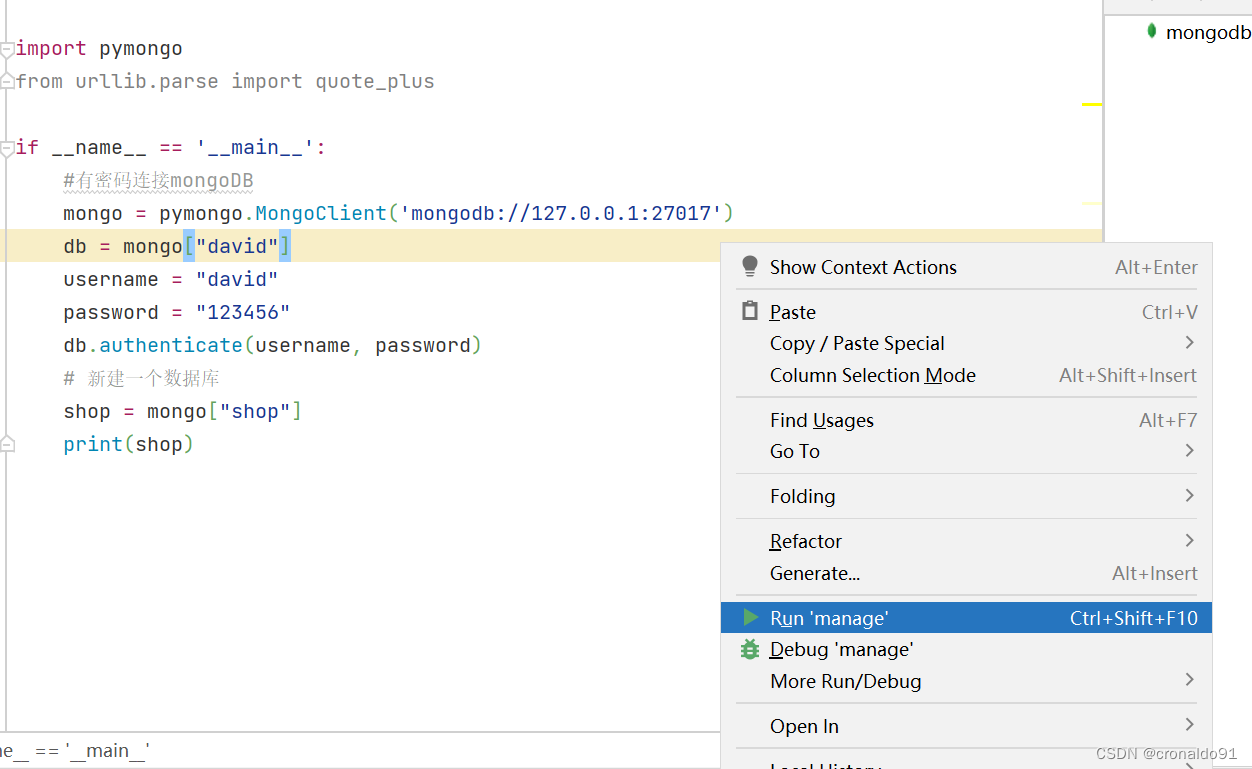This screenshot has width=1252, height=769.
Task: Open the Refactor menu entry
Action: 966,541
